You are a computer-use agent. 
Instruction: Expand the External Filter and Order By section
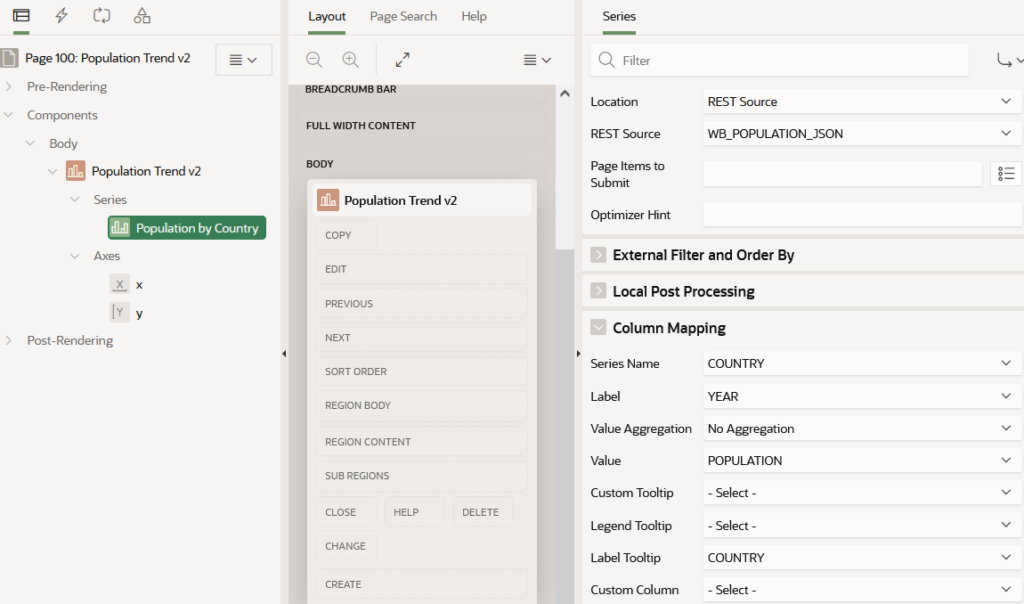[599, 255]
